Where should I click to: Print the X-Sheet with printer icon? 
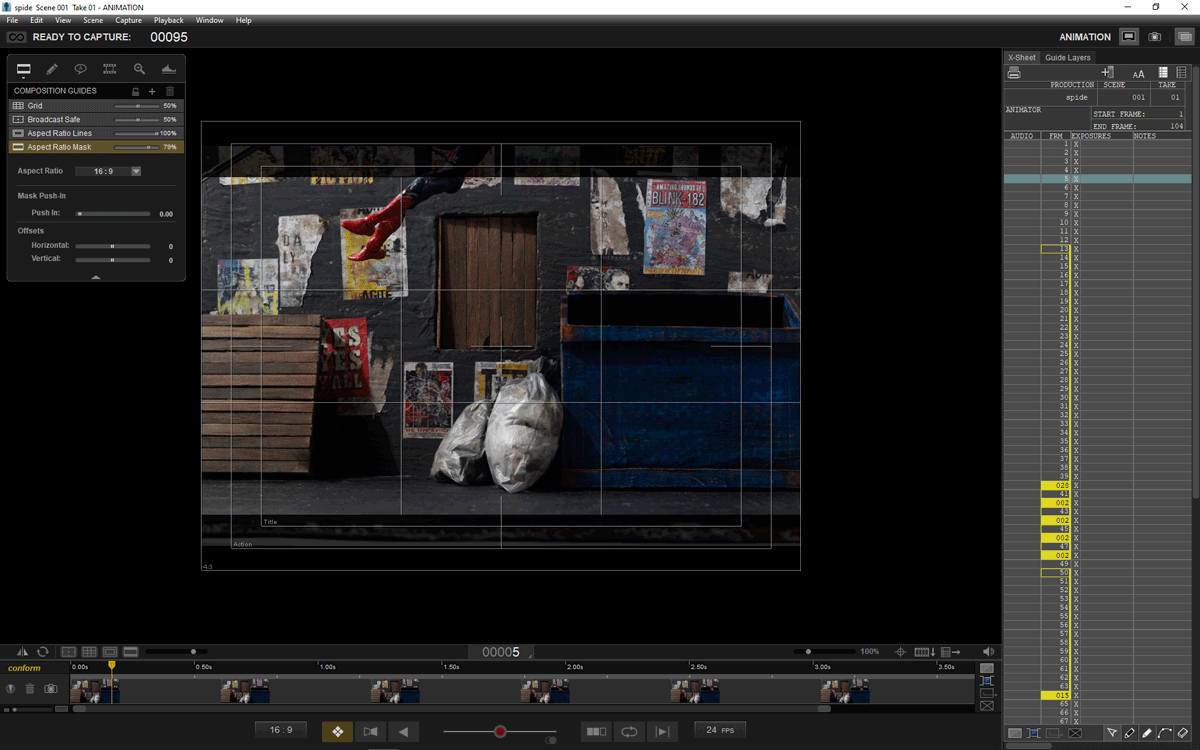click(x=1014, y=73)
